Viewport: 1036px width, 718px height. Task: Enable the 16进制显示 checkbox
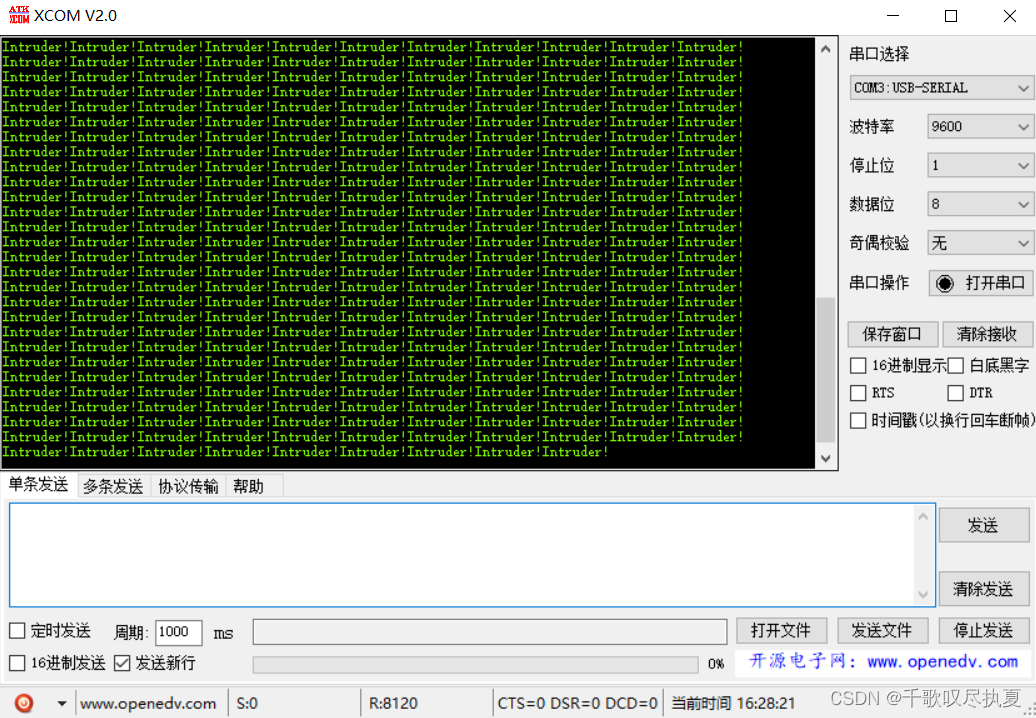tap(858, 365)
